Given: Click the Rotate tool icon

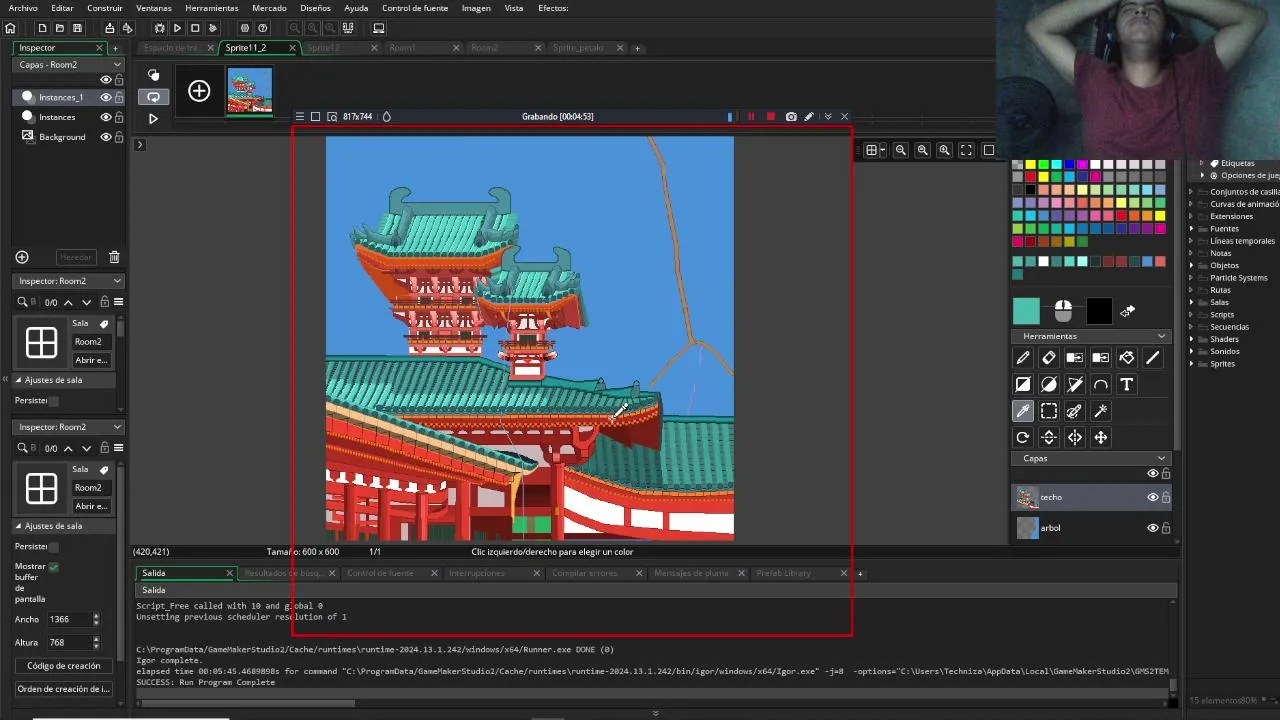Looking at the screenshot, I should tap(1023, 437).
